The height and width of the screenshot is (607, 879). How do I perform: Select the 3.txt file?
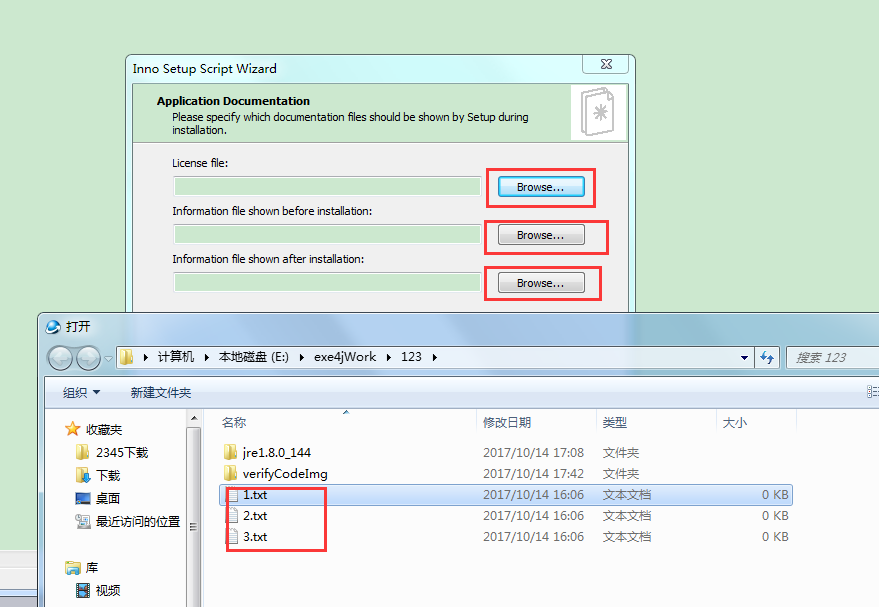tap(505, 537)
